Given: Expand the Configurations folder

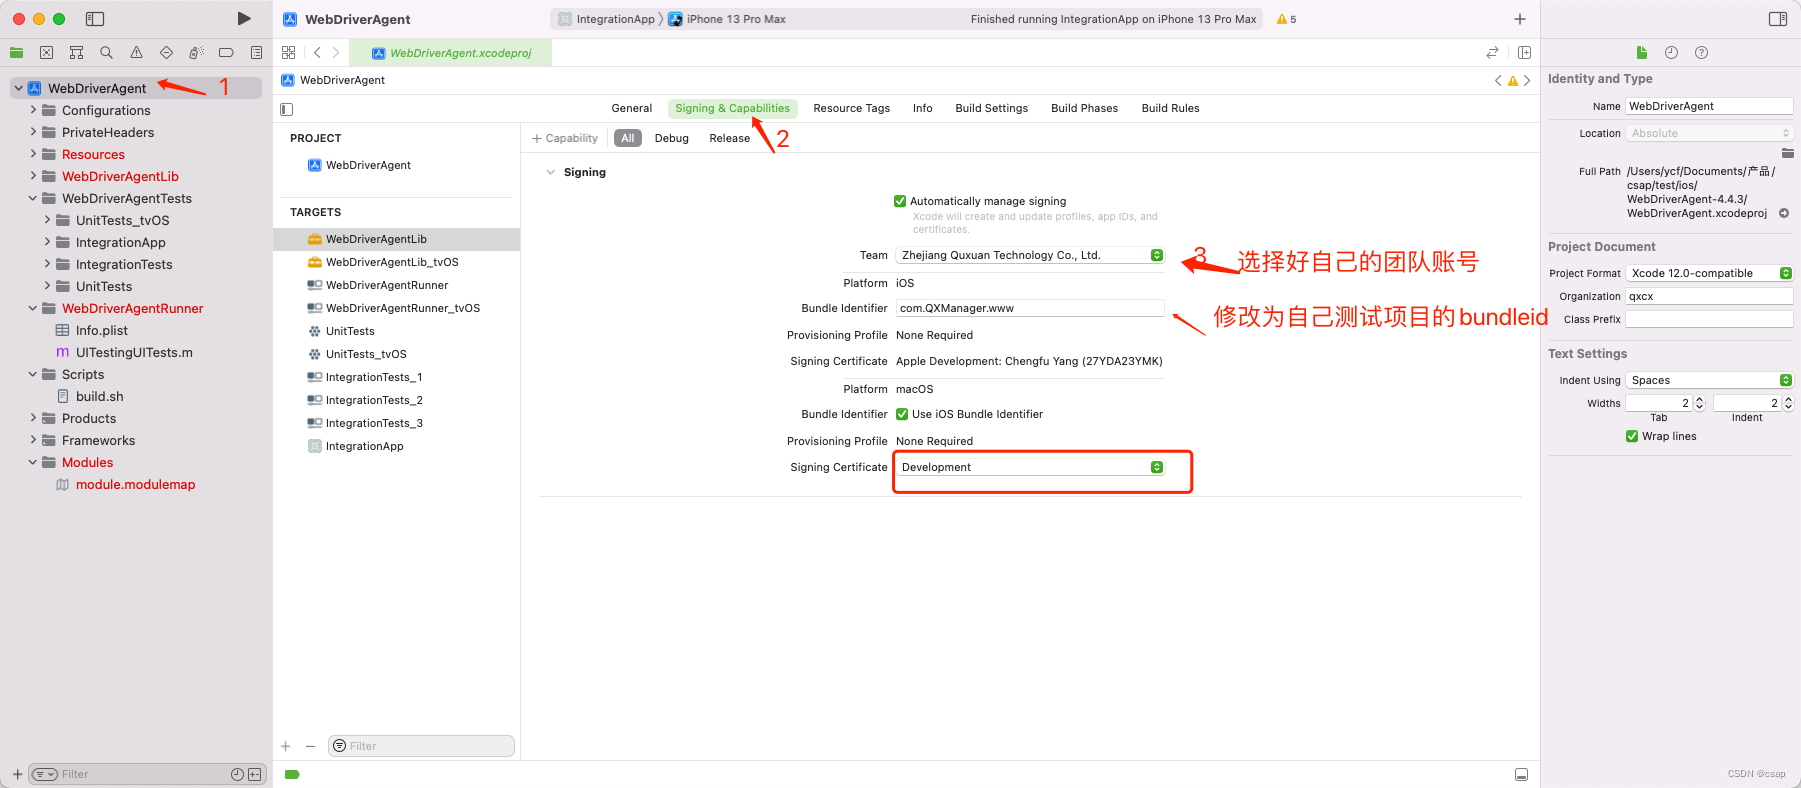Looking at the screenshot, I should point(33,110).
